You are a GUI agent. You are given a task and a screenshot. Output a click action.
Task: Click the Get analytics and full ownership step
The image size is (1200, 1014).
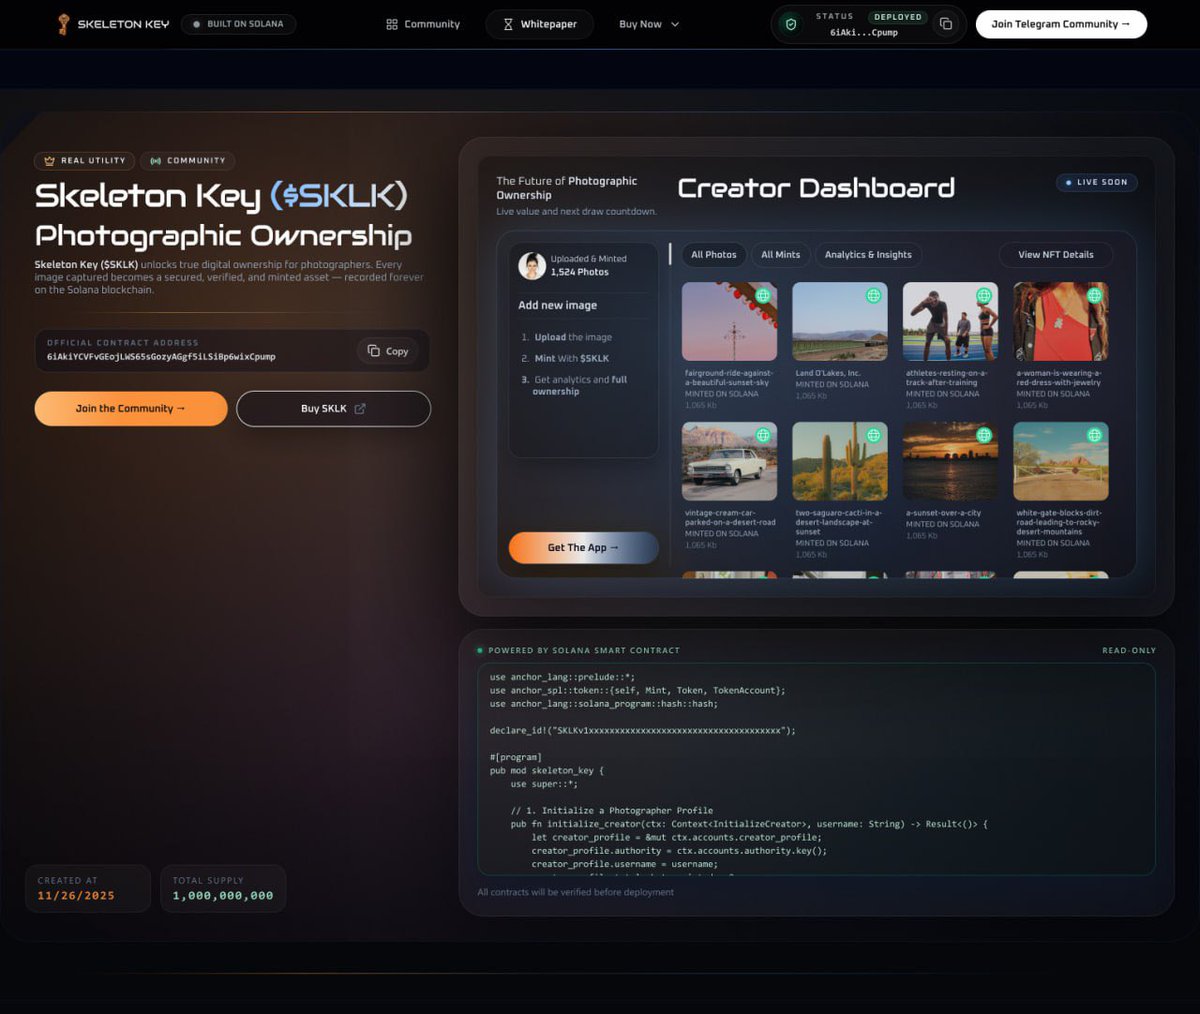[574, 386]
